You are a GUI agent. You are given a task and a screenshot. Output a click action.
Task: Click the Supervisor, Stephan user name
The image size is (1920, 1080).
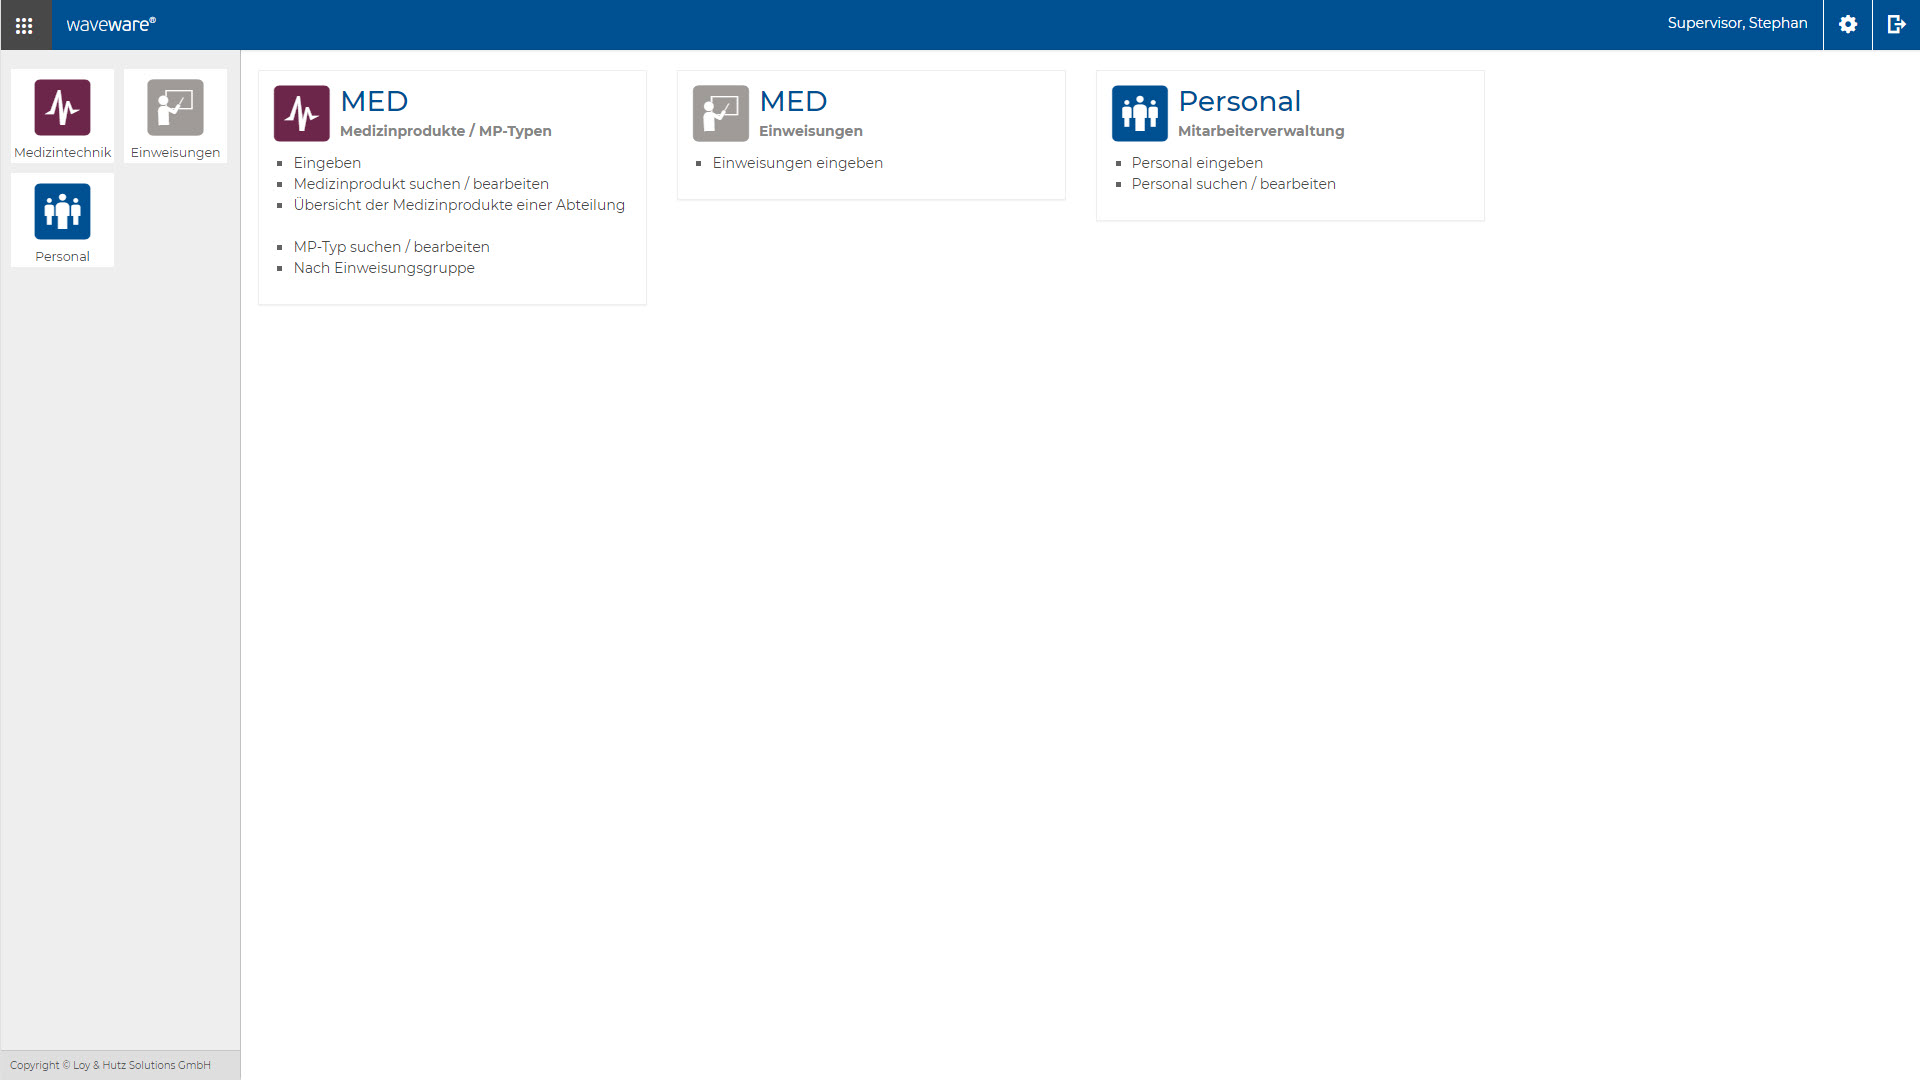pyautogui.click(x=1737, y=23)
